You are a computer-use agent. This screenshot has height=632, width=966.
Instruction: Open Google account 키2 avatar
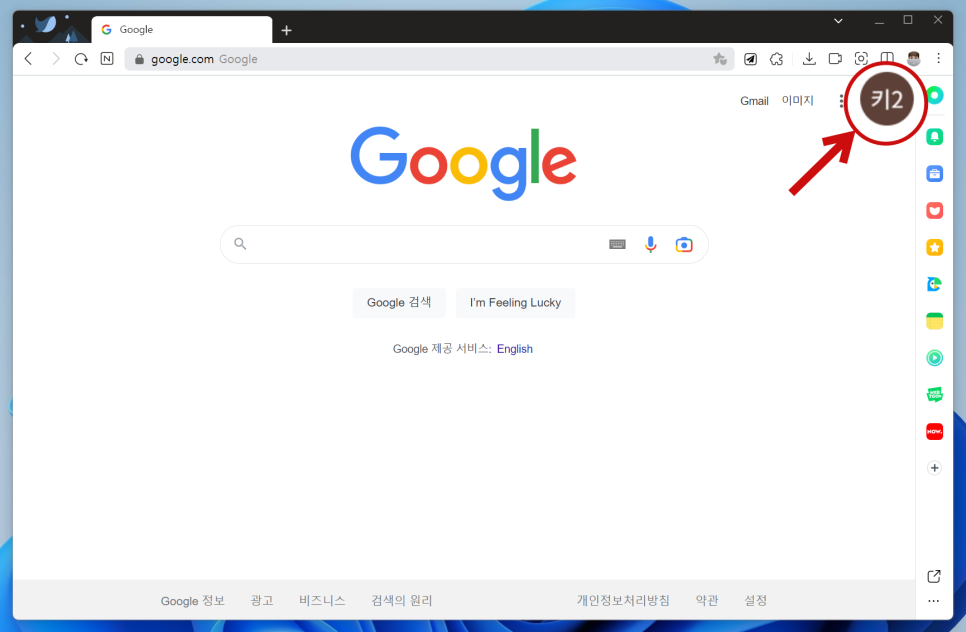pos(887,99)
